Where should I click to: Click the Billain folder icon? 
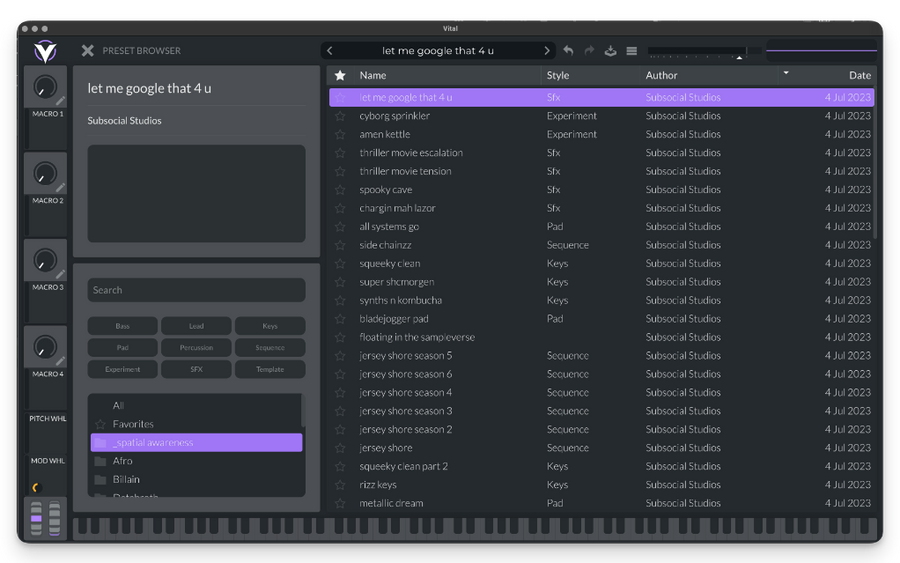[100, 479]
